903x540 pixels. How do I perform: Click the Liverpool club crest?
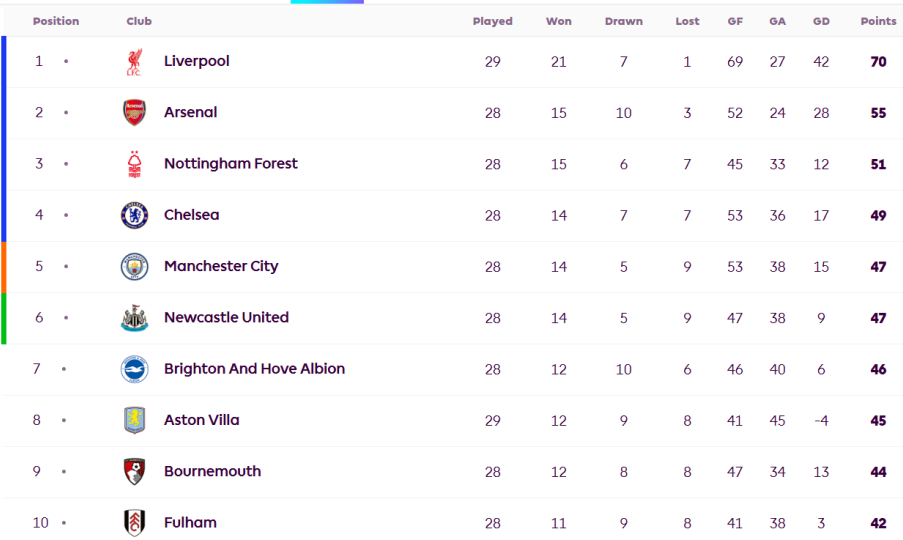coord(134,62)
